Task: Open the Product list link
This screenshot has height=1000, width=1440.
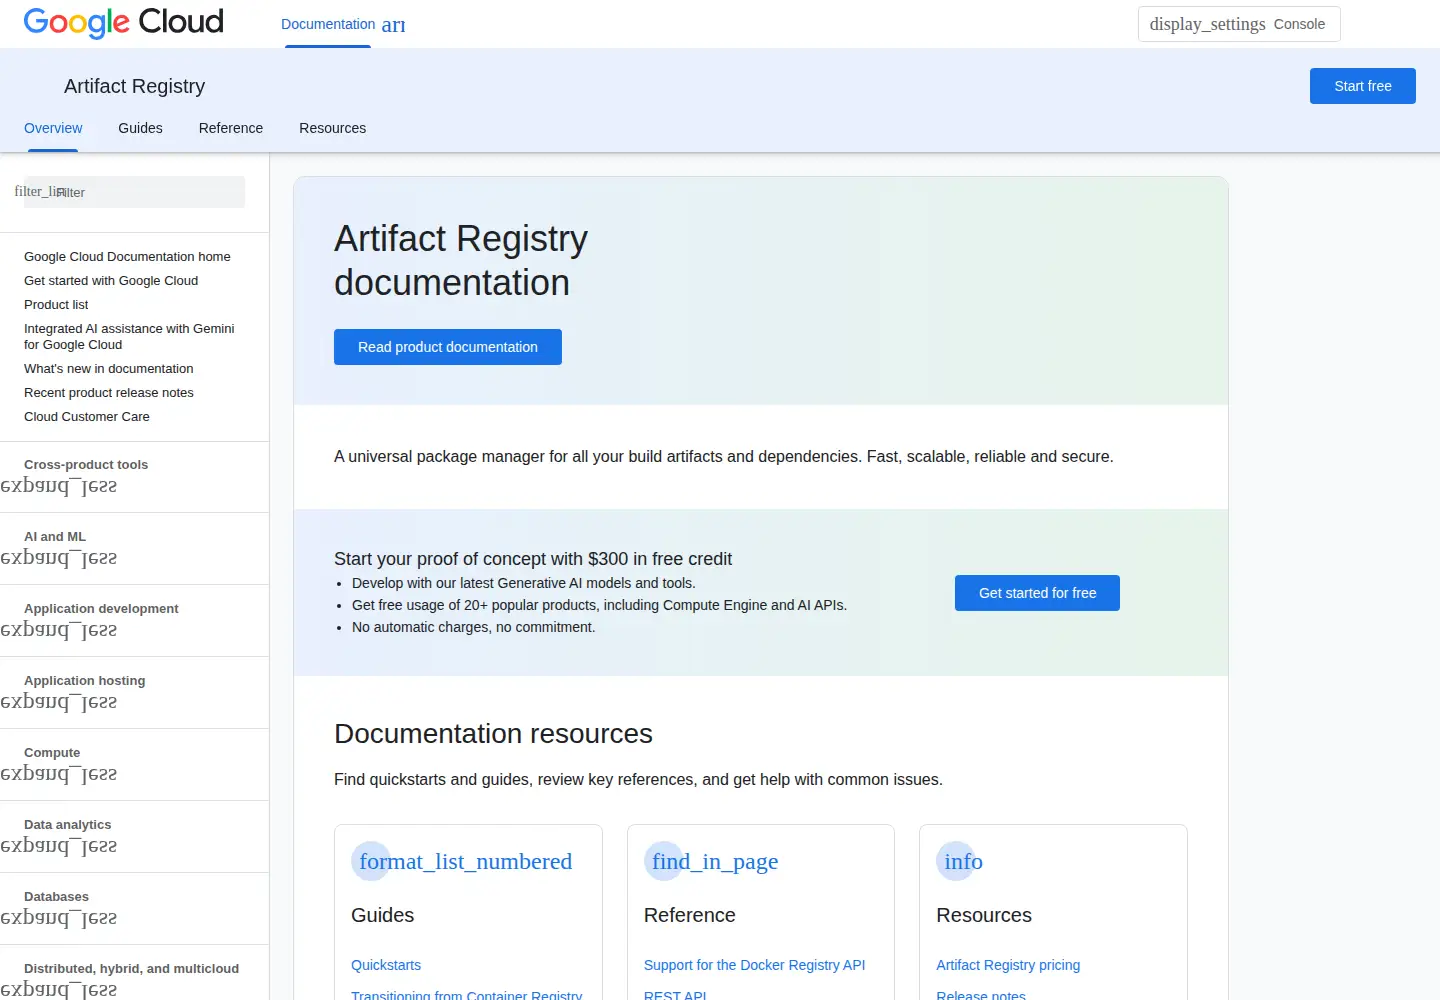Action: [x=56, y=305]
